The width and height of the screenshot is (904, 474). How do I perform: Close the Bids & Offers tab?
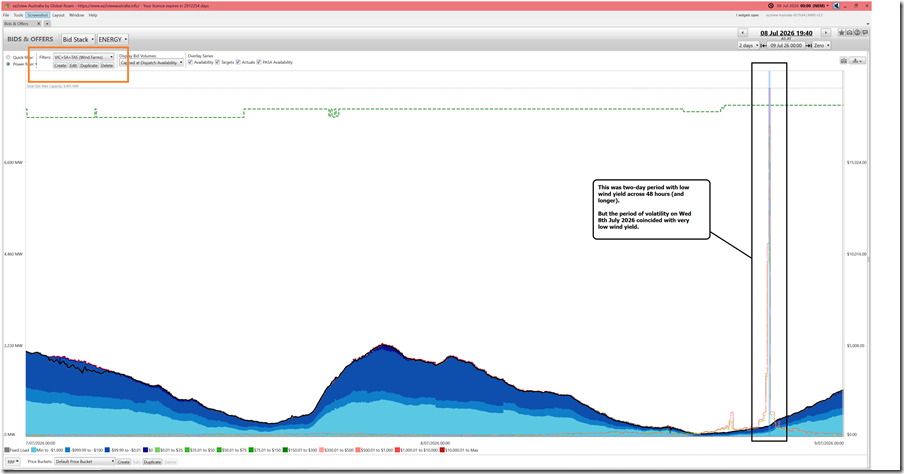[x=39, y=24]
